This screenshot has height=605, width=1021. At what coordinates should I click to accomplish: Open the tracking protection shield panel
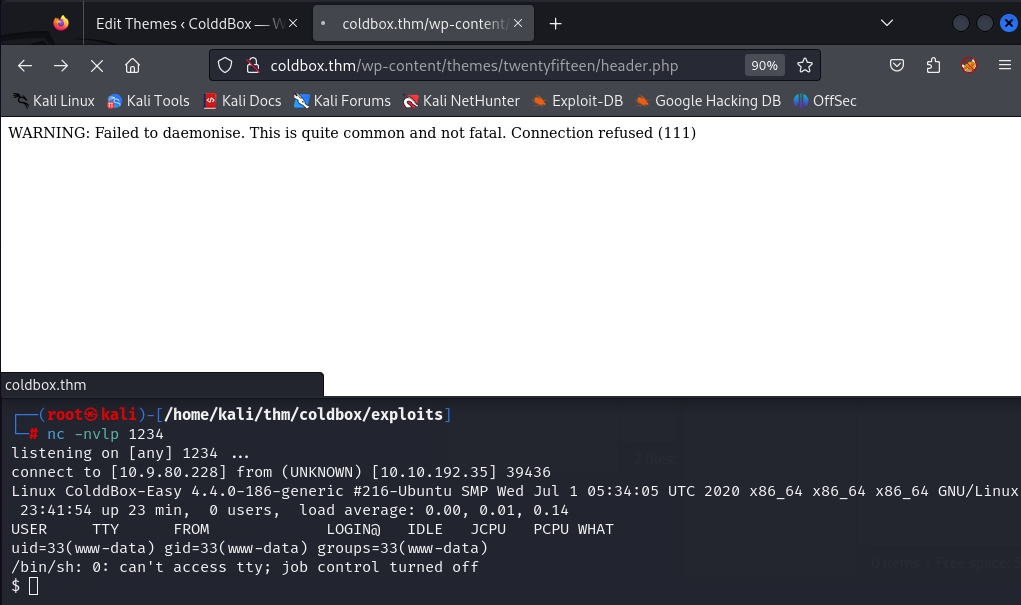pos(225,66)
